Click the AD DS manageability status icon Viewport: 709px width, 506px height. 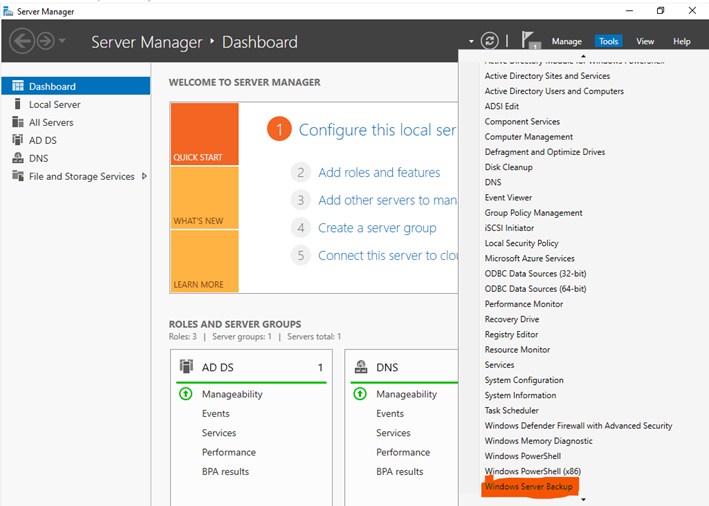(x=185, y=394)
